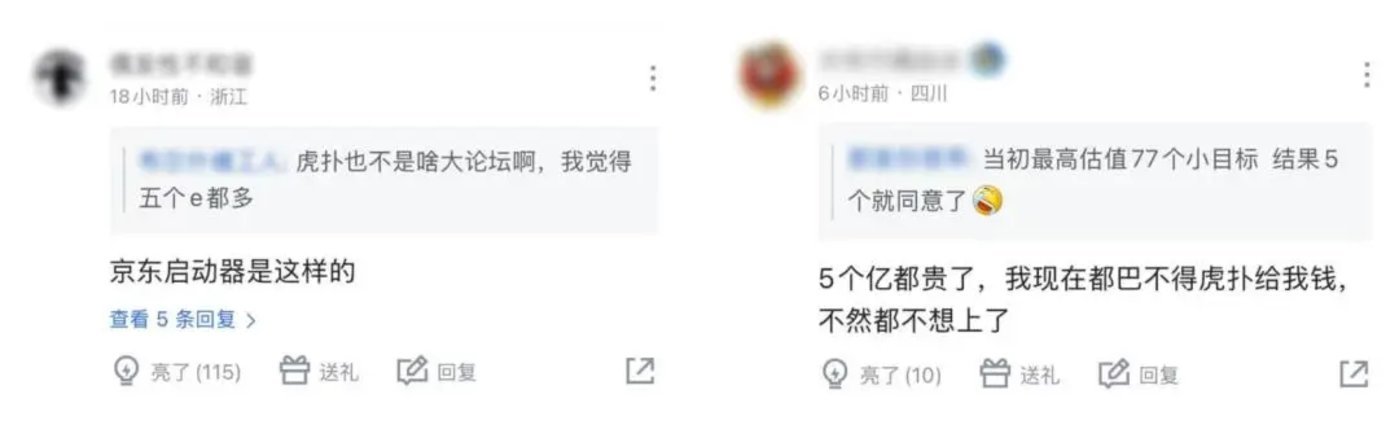Click the lightbulb 亮了 (115) icon
Screen dimensions: 1399x425
tap(126, 372)
